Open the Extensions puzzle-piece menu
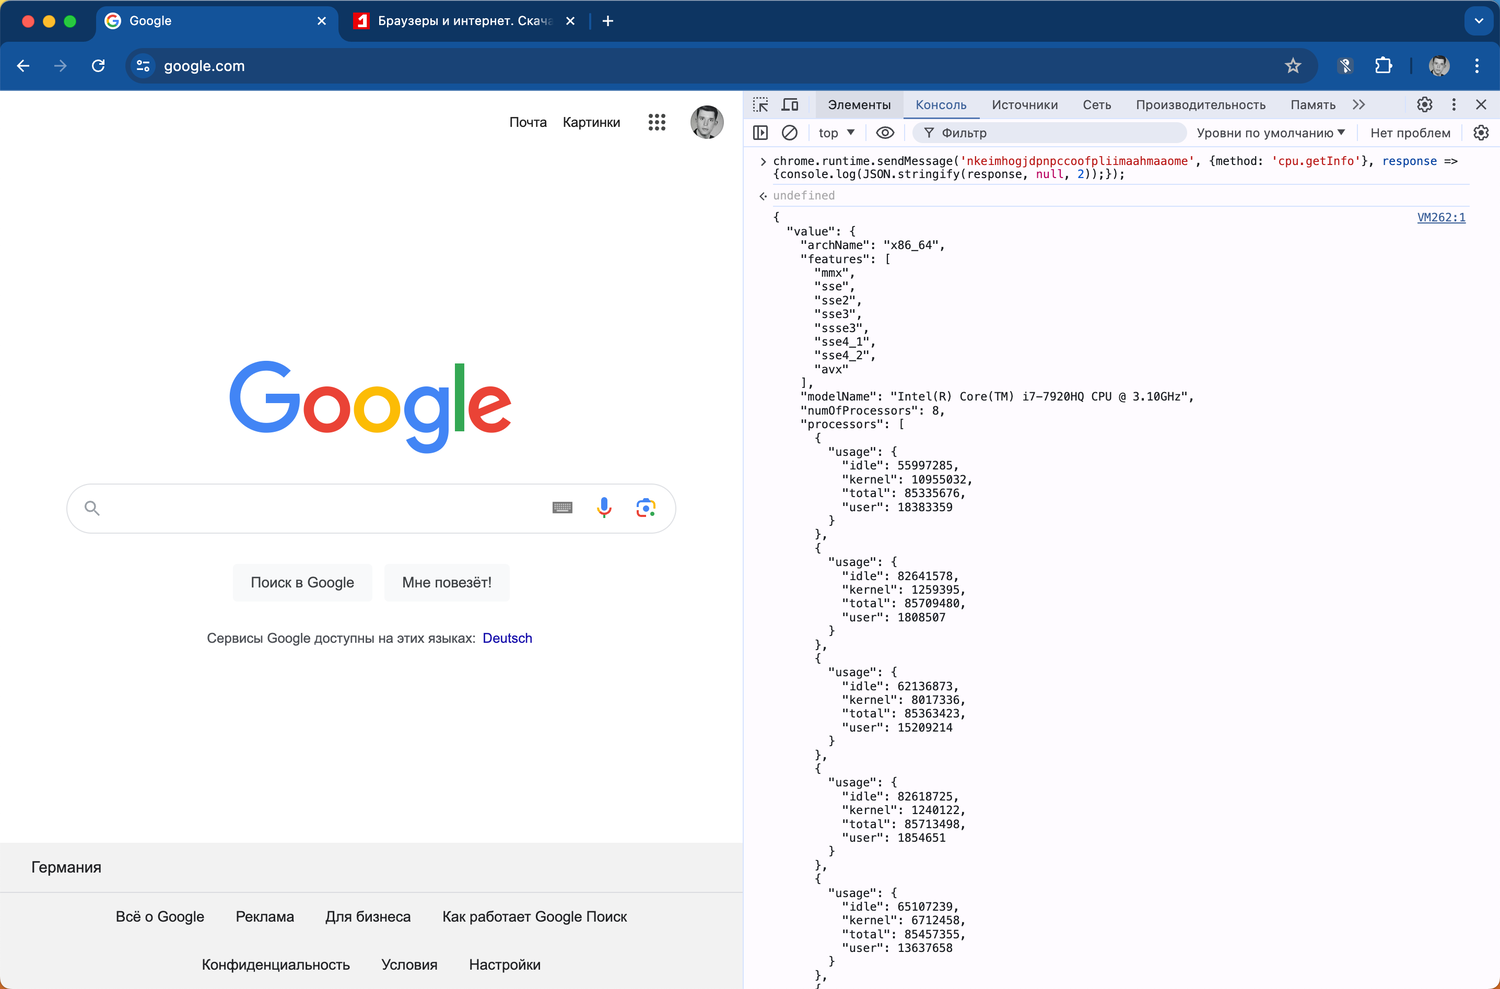Viewport: 1500px width, 989px height. tap(1384, 66)
